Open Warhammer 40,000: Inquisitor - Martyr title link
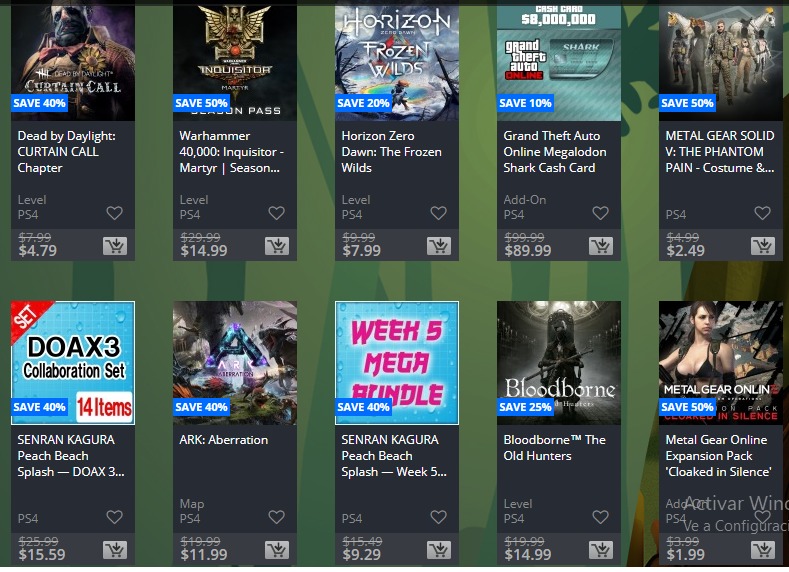Screen dimensions: 789x572 [x=231, y=152]
